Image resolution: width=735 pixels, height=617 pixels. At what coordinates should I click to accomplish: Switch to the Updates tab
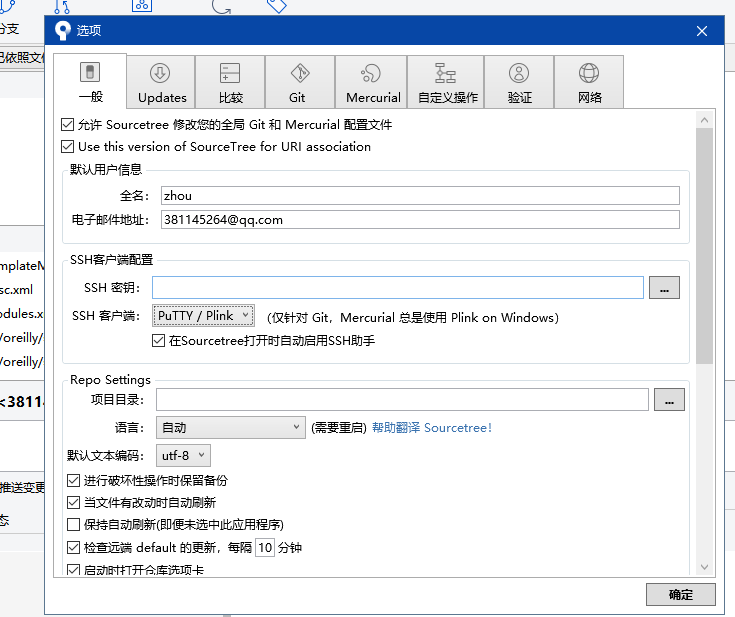click(x=161, y=82)
